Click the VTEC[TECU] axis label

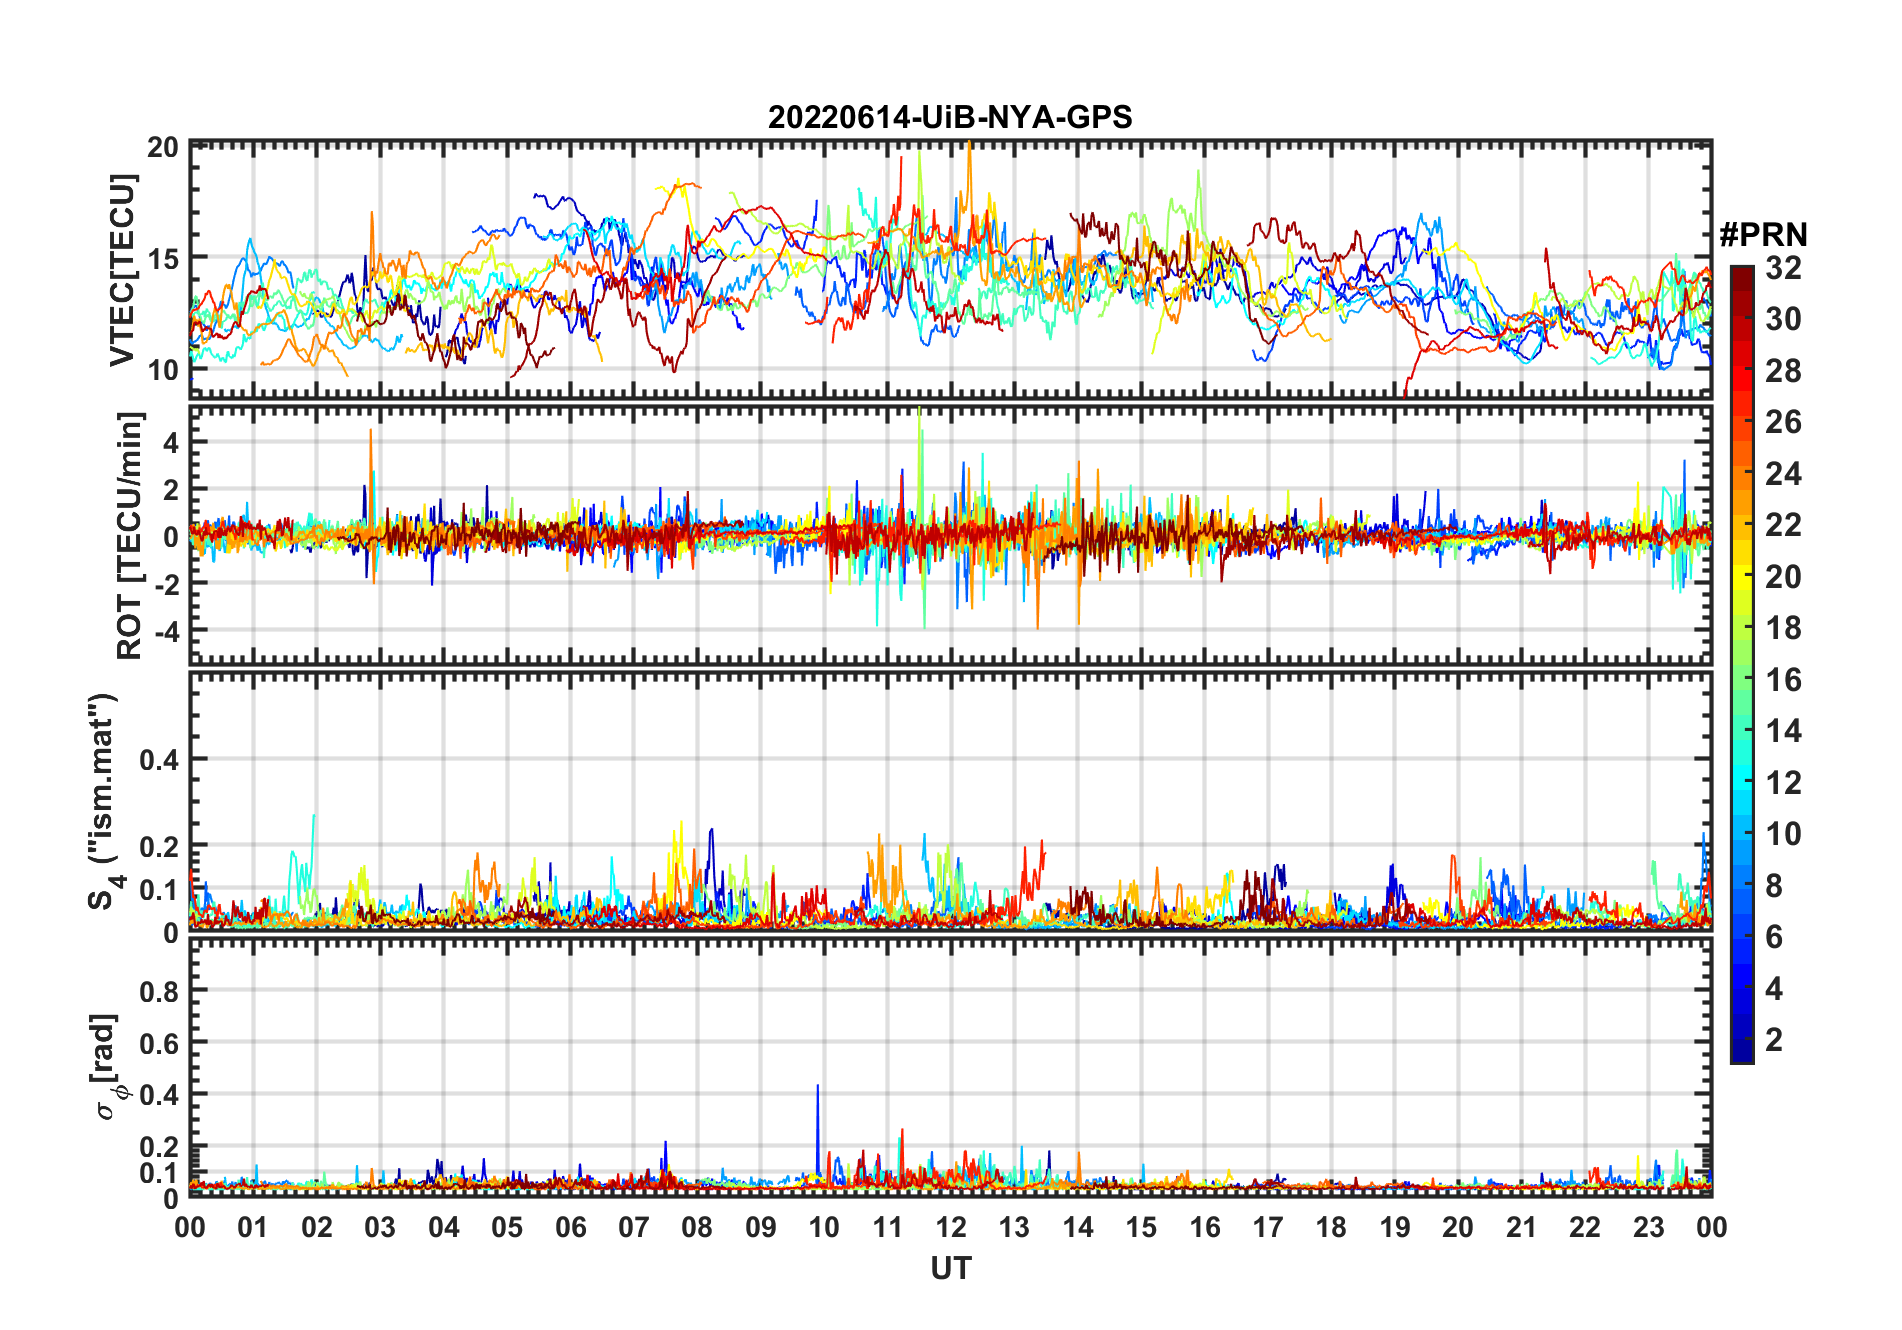pyautogui.click(x=123, y=270)
